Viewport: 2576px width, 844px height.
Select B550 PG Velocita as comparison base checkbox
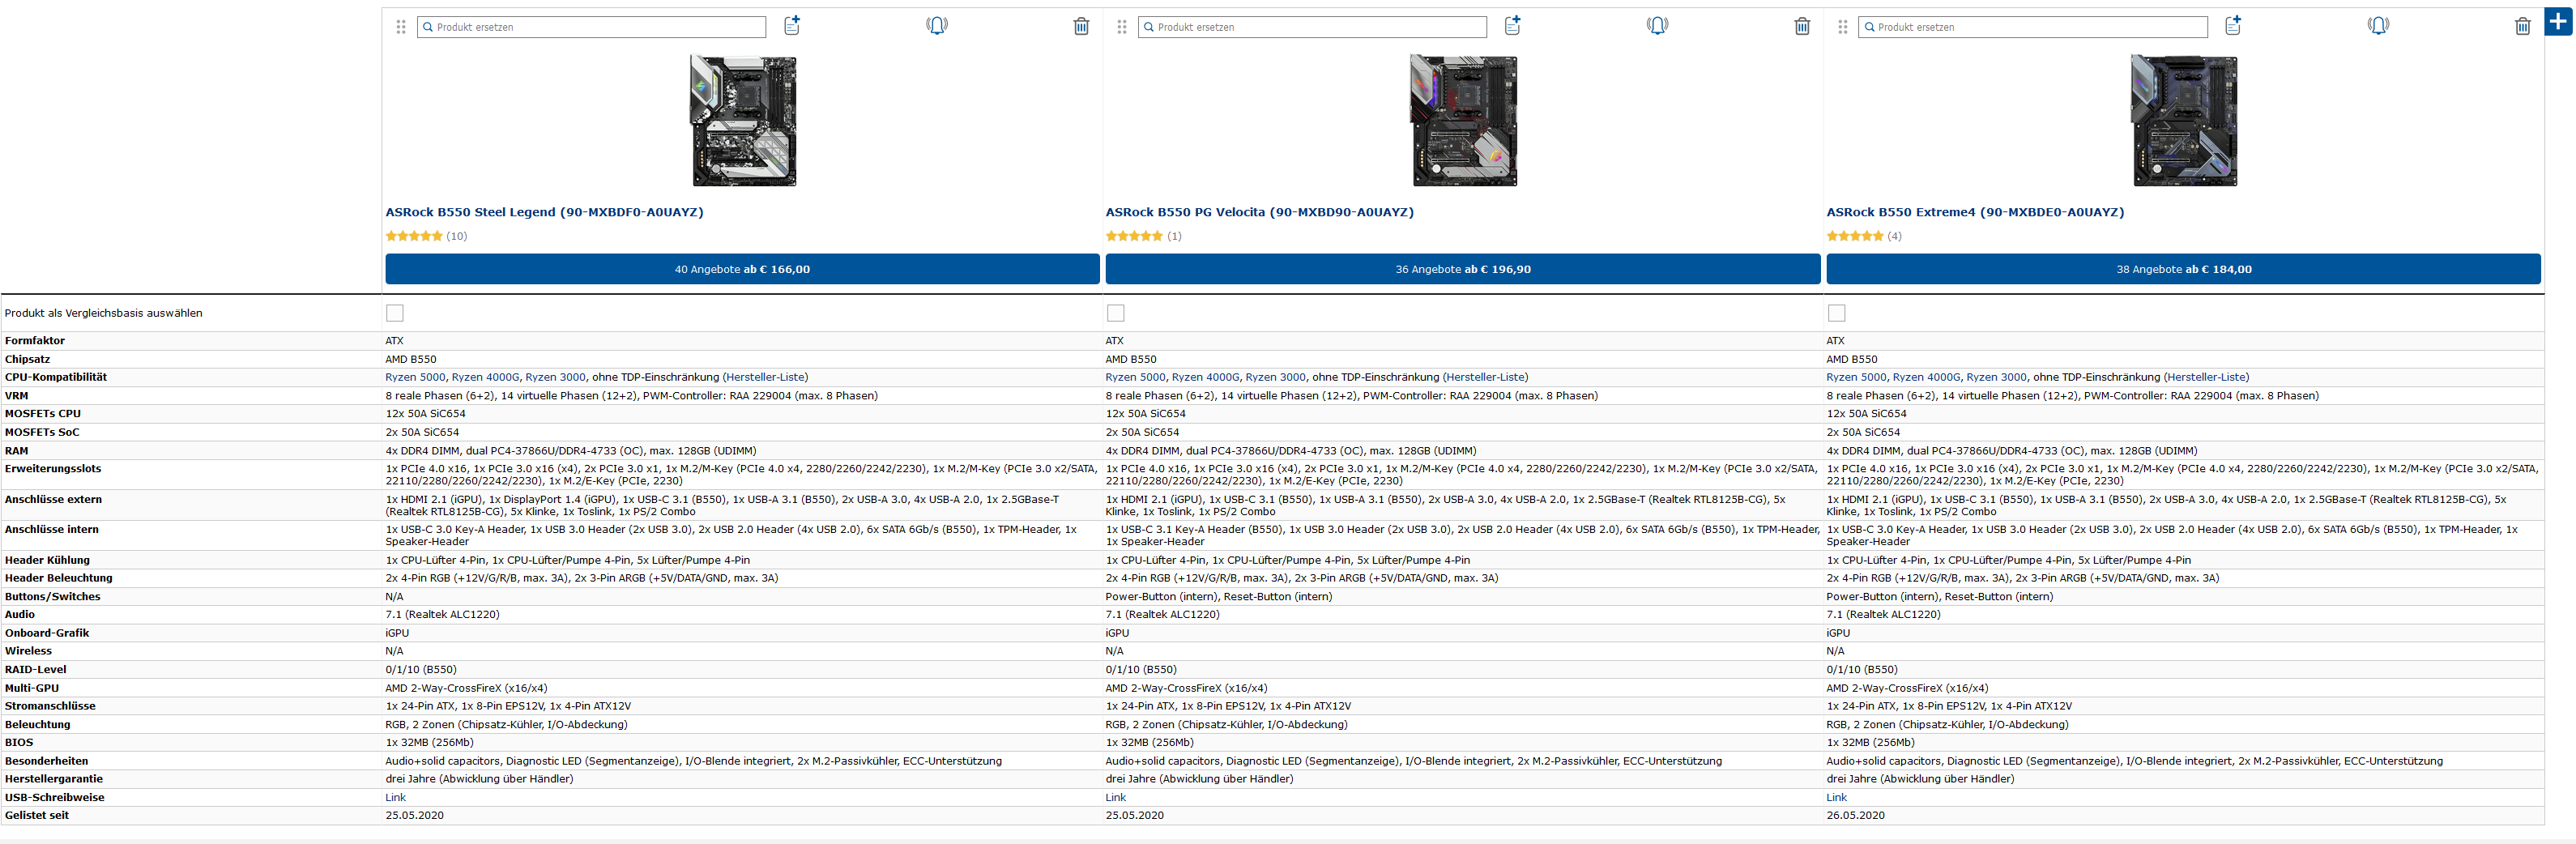coord(1115,313)
